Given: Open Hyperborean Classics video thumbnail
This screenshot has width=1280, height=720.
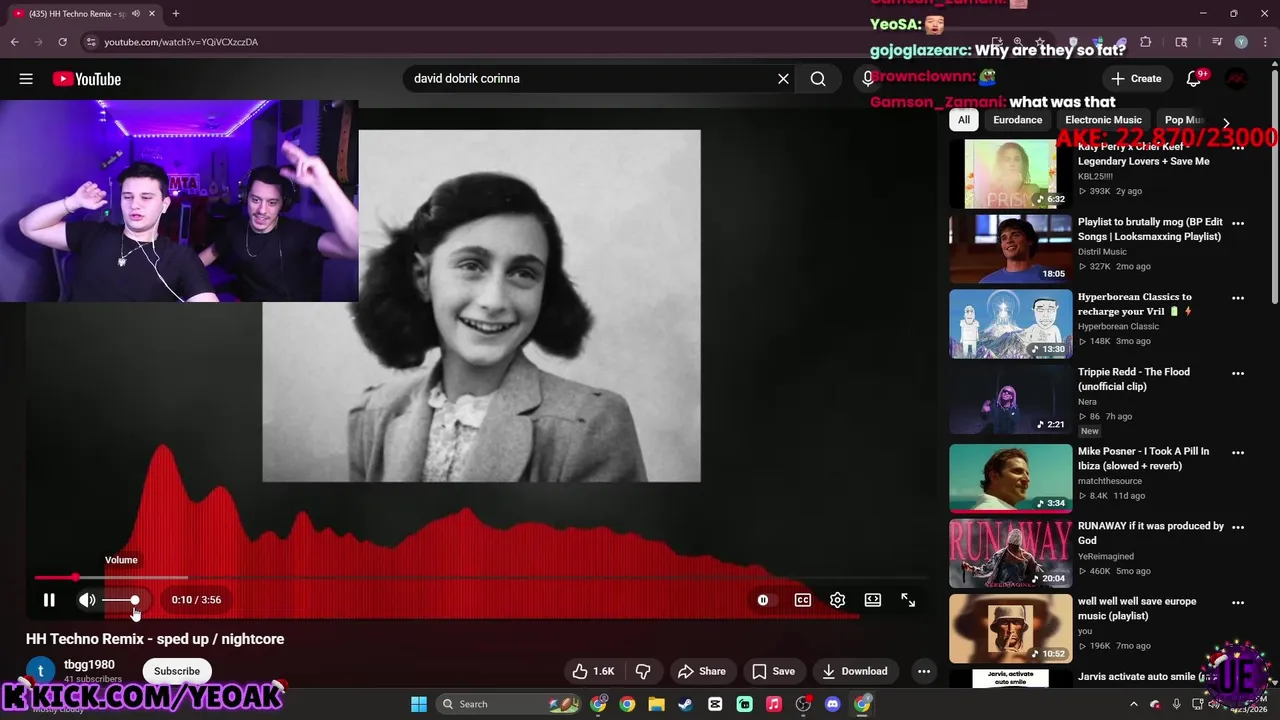Looking at the screenshot, I should (1010, 324).
